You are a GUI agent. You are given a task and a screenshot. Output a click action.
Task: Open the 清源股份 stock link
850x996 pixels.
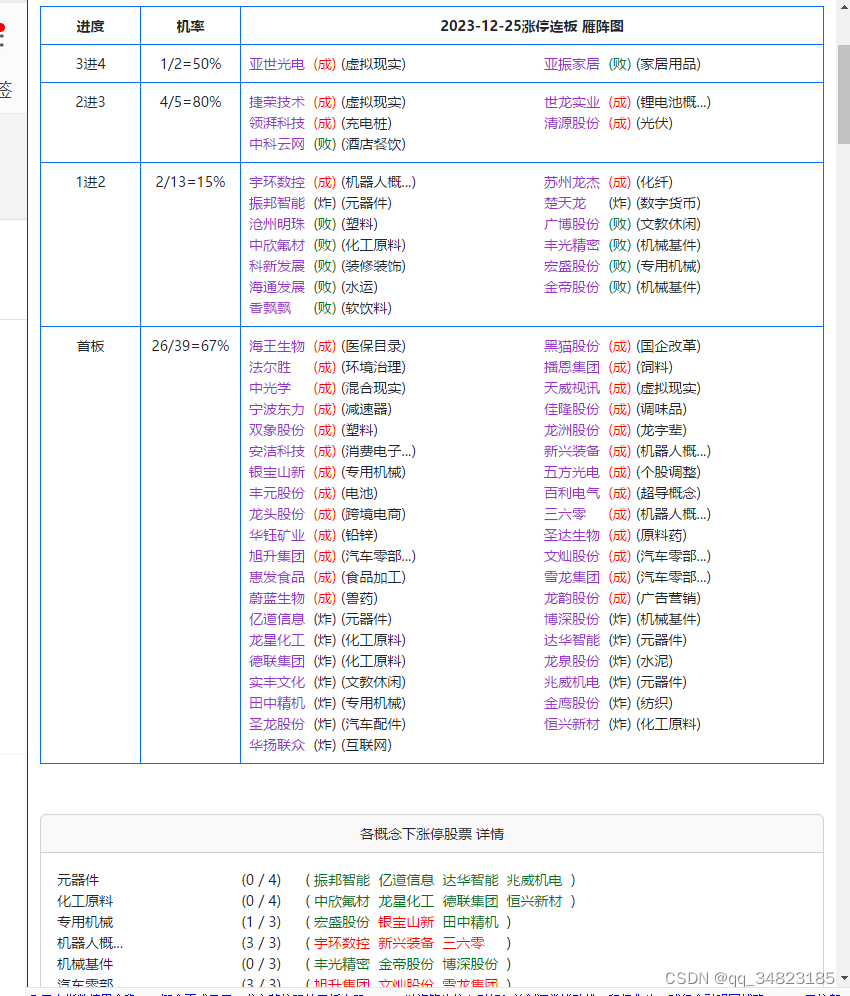[x=571, y=123]
